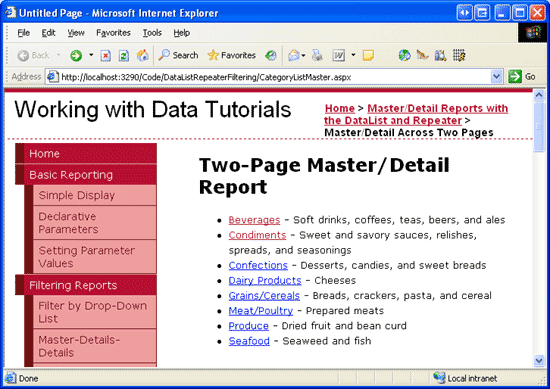Open Master/Detail Reports with DataList breadcrumb link
The image size is (550, 389).
click(x=416, y=114)
